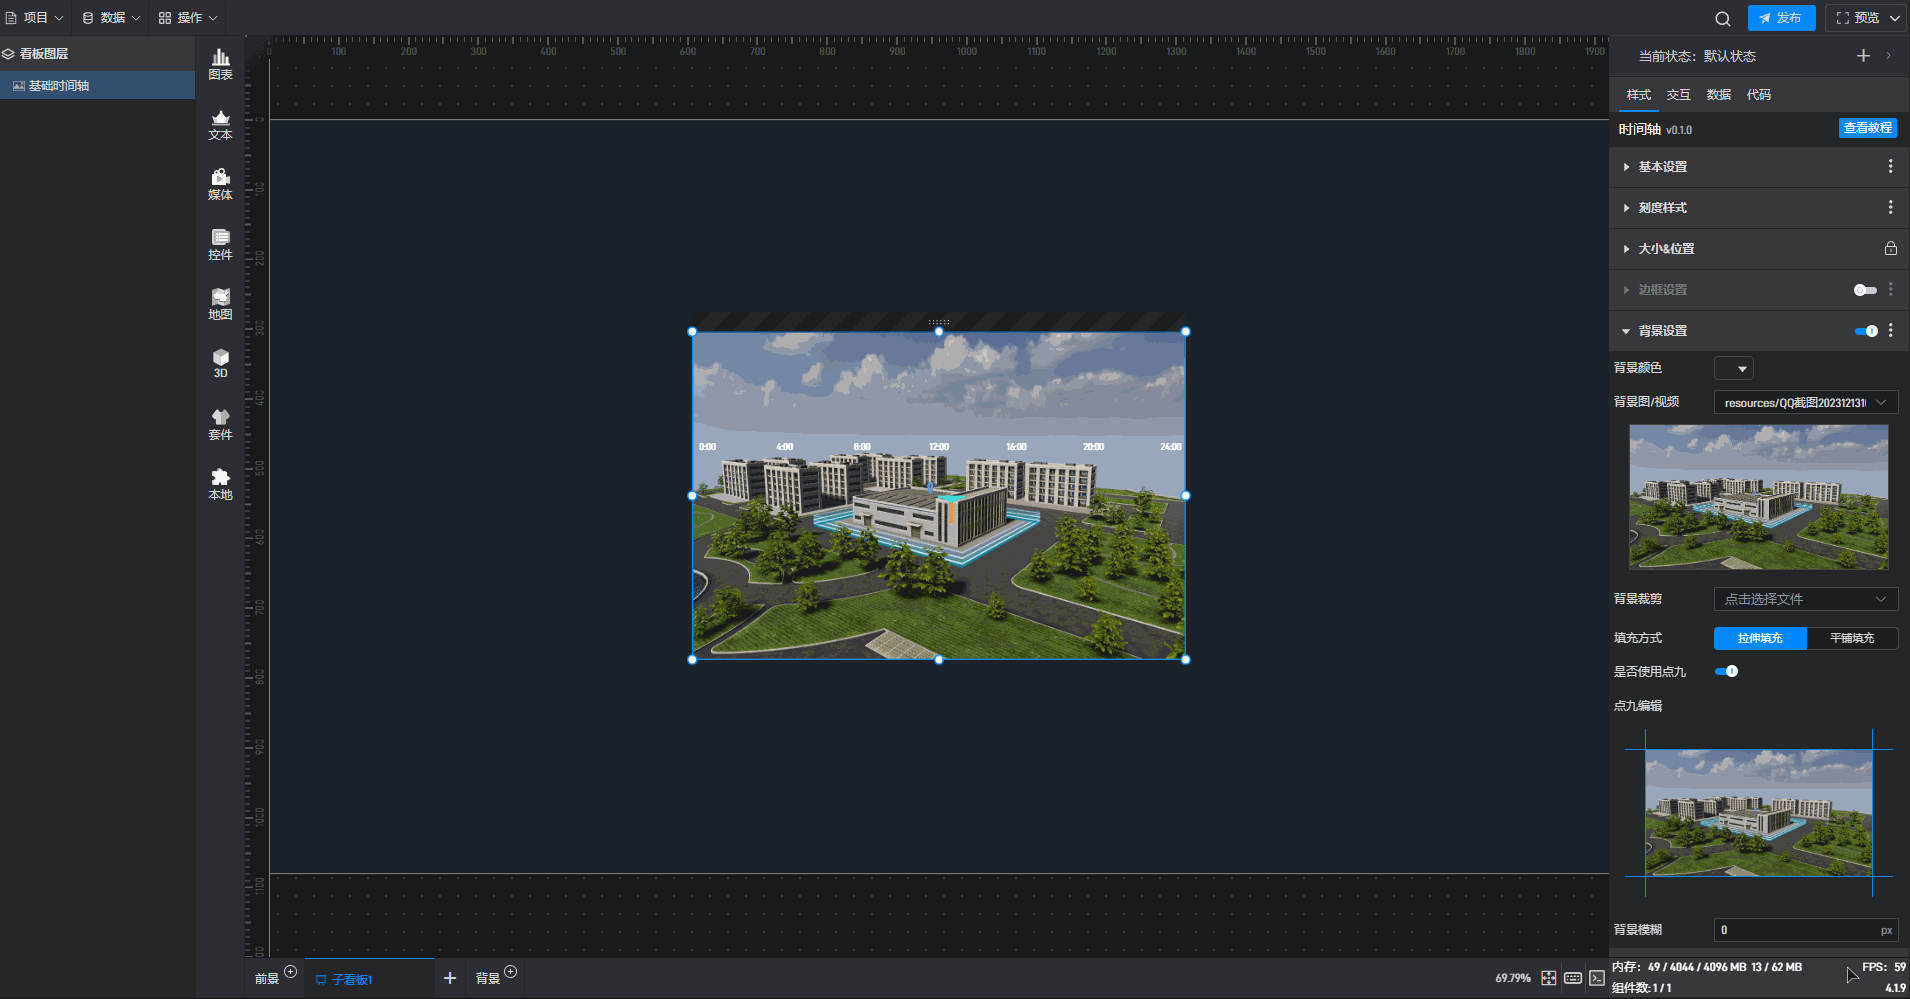Open the 背景颜色 color picker
1910x999 pixels.
(x=1733, y=368)
